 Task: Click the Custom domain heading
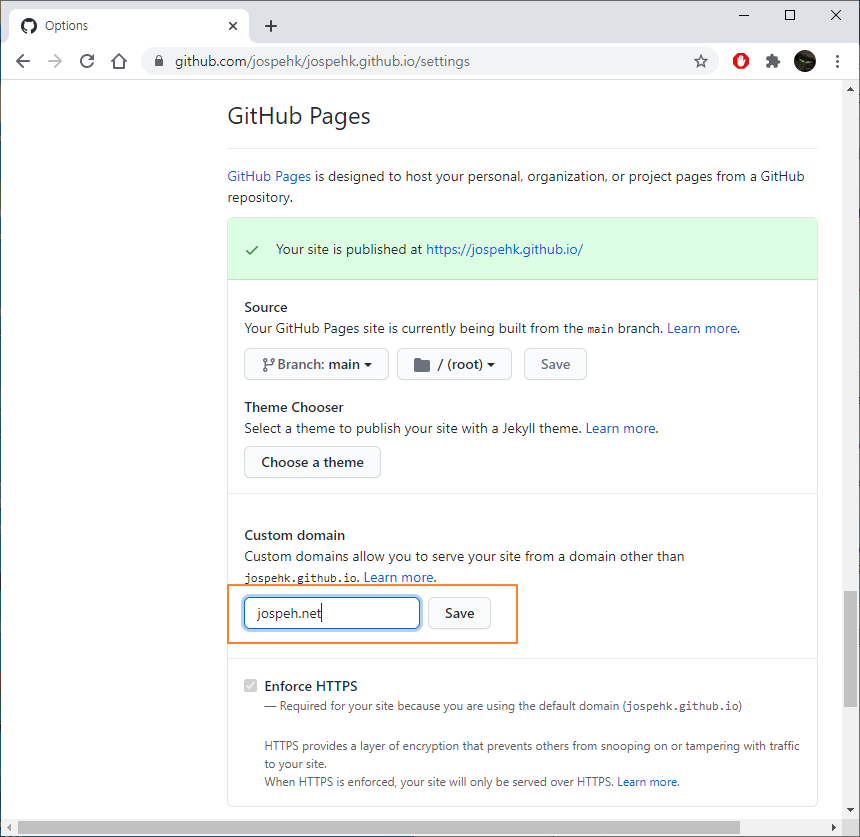295,535
